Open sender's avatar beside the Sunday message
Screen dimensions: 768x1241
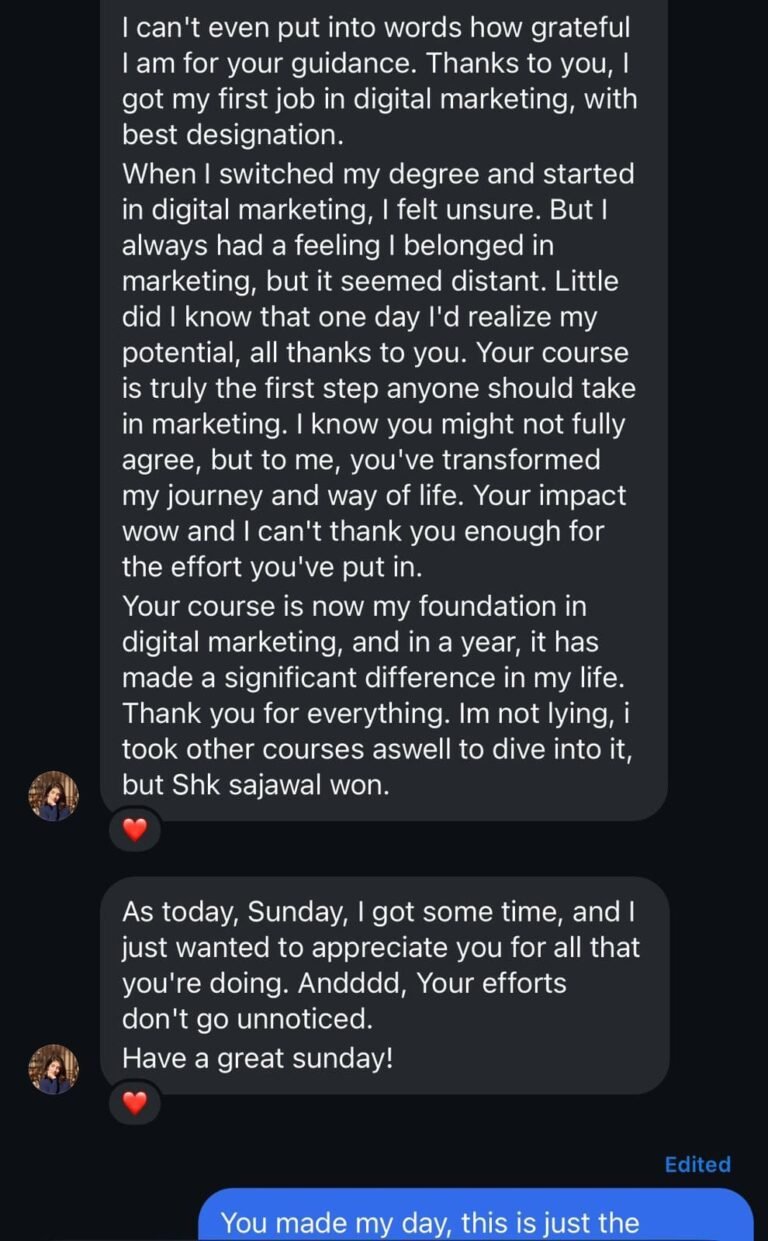pyautogui.click(x=54, y=1069)
